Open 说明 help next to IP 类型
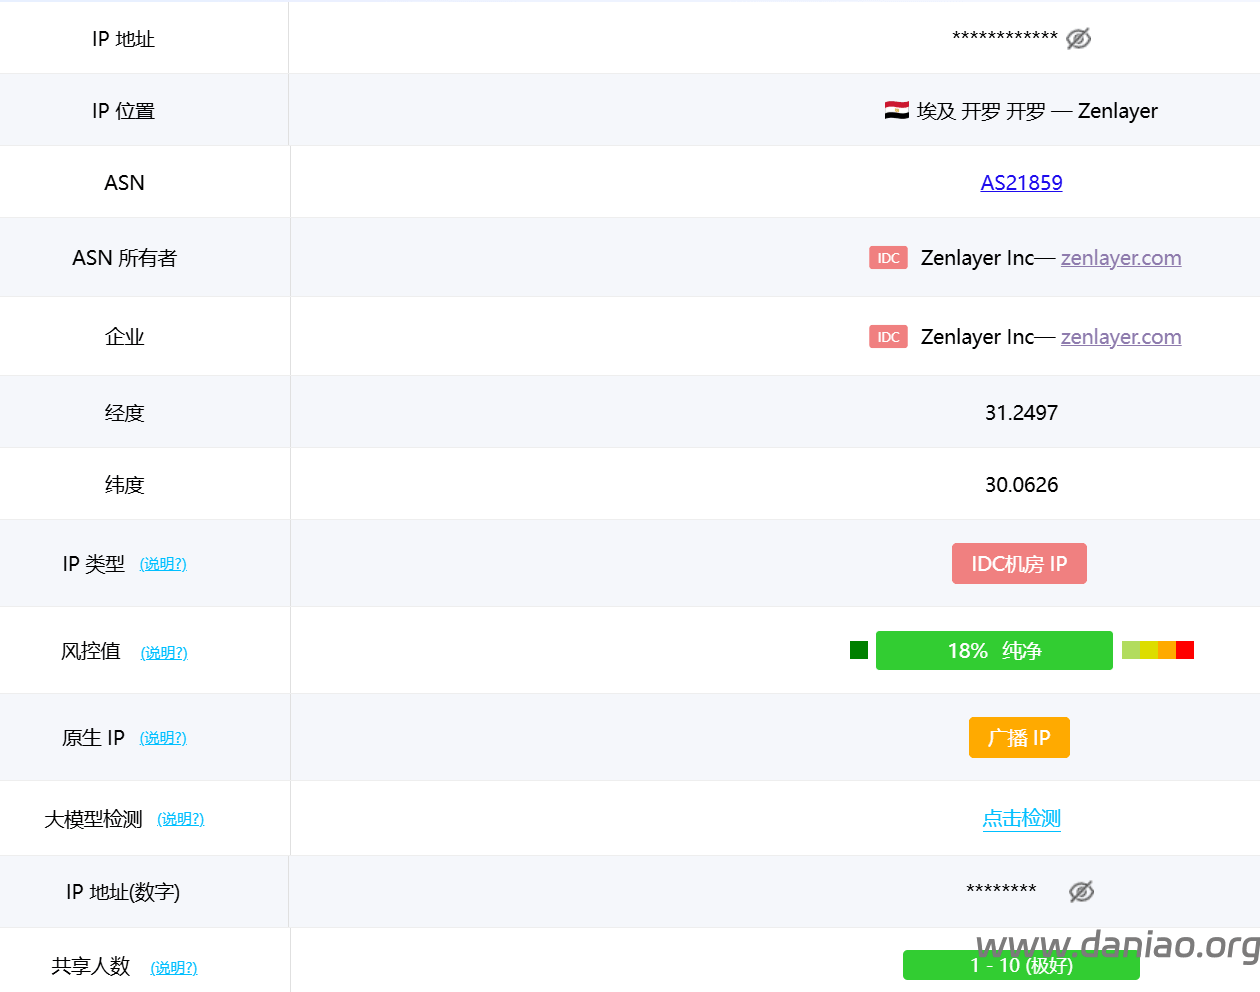The height and width of the screenshot is (992, 1260). pyautogui.click(x=163, y=564)
